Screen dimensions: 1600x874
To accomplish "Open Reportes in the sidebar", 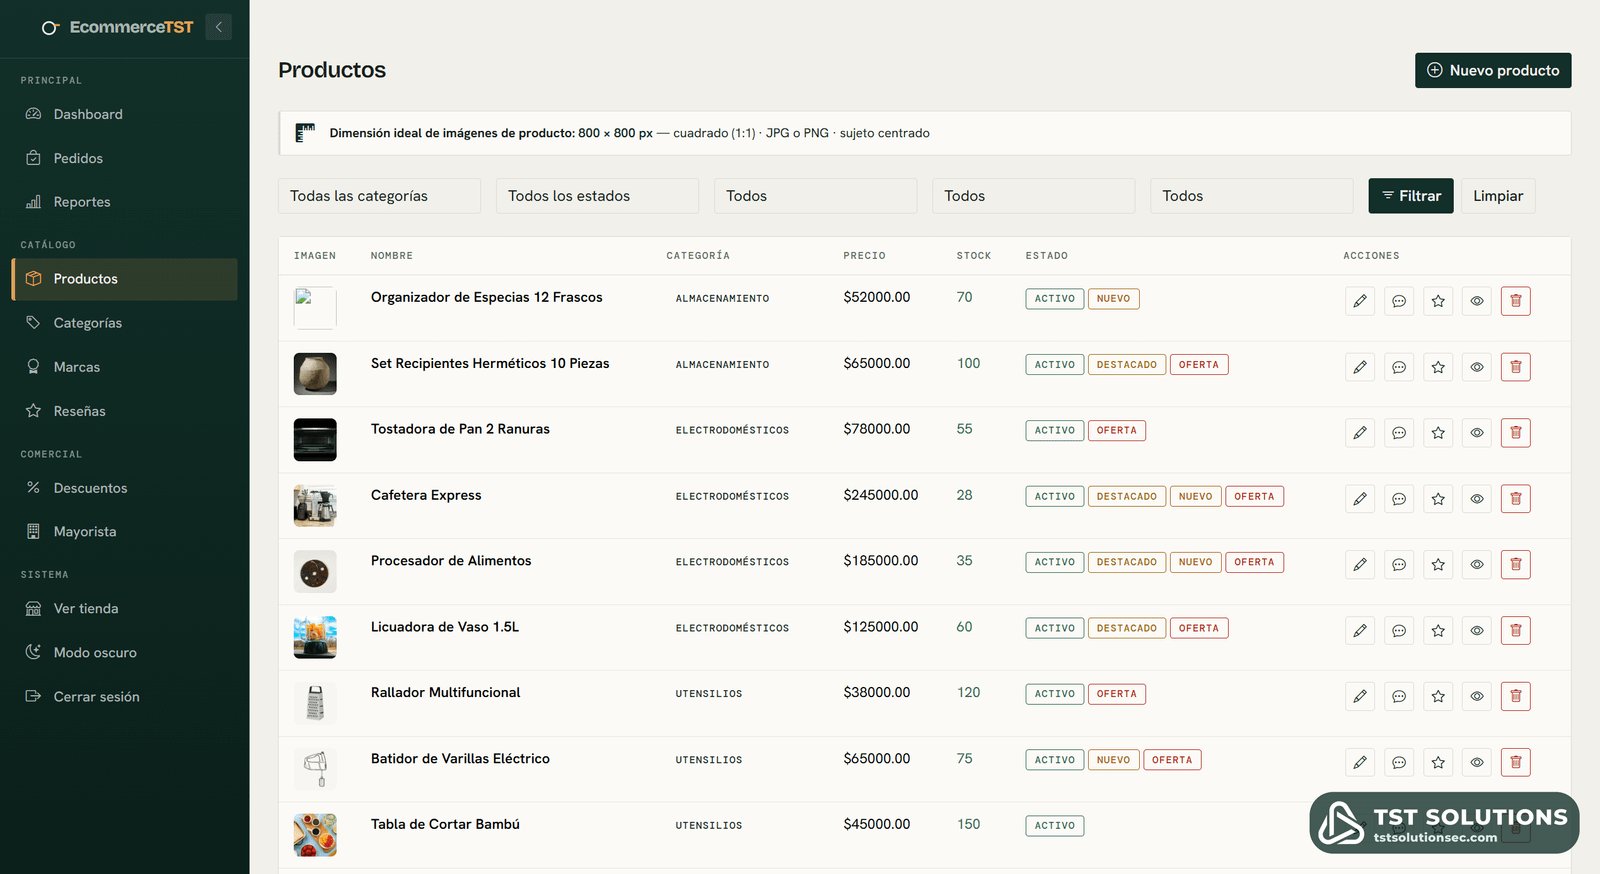I will coord(124,202).
